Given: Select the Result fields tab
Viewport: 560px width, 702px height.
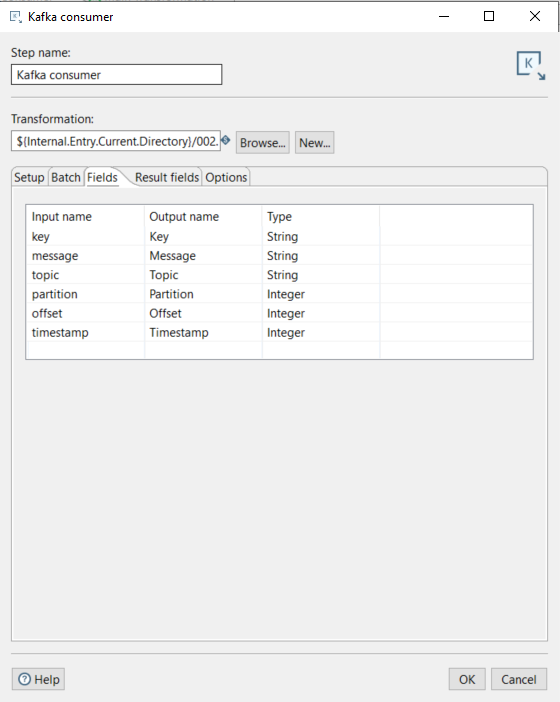Looking at the screenshot, I should pos(167,177).
